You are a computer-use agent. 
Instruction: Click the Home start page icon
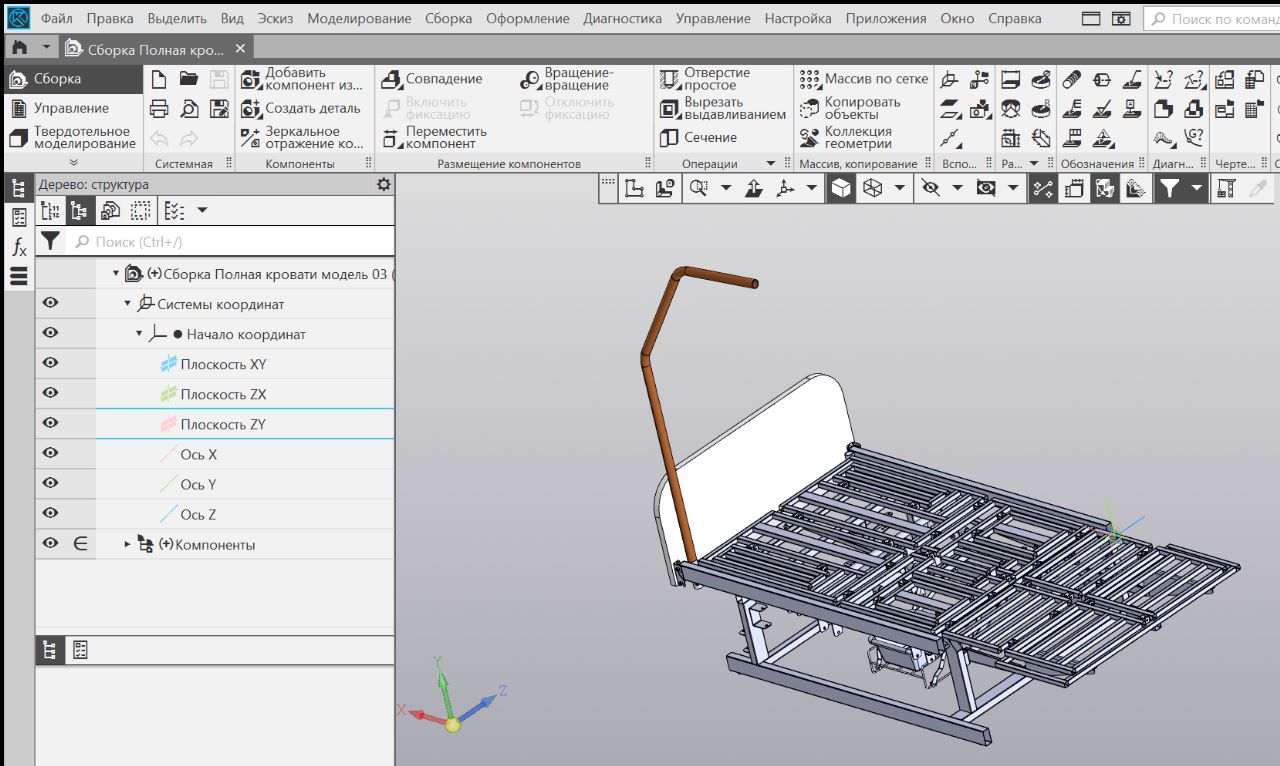pos(19,48)
